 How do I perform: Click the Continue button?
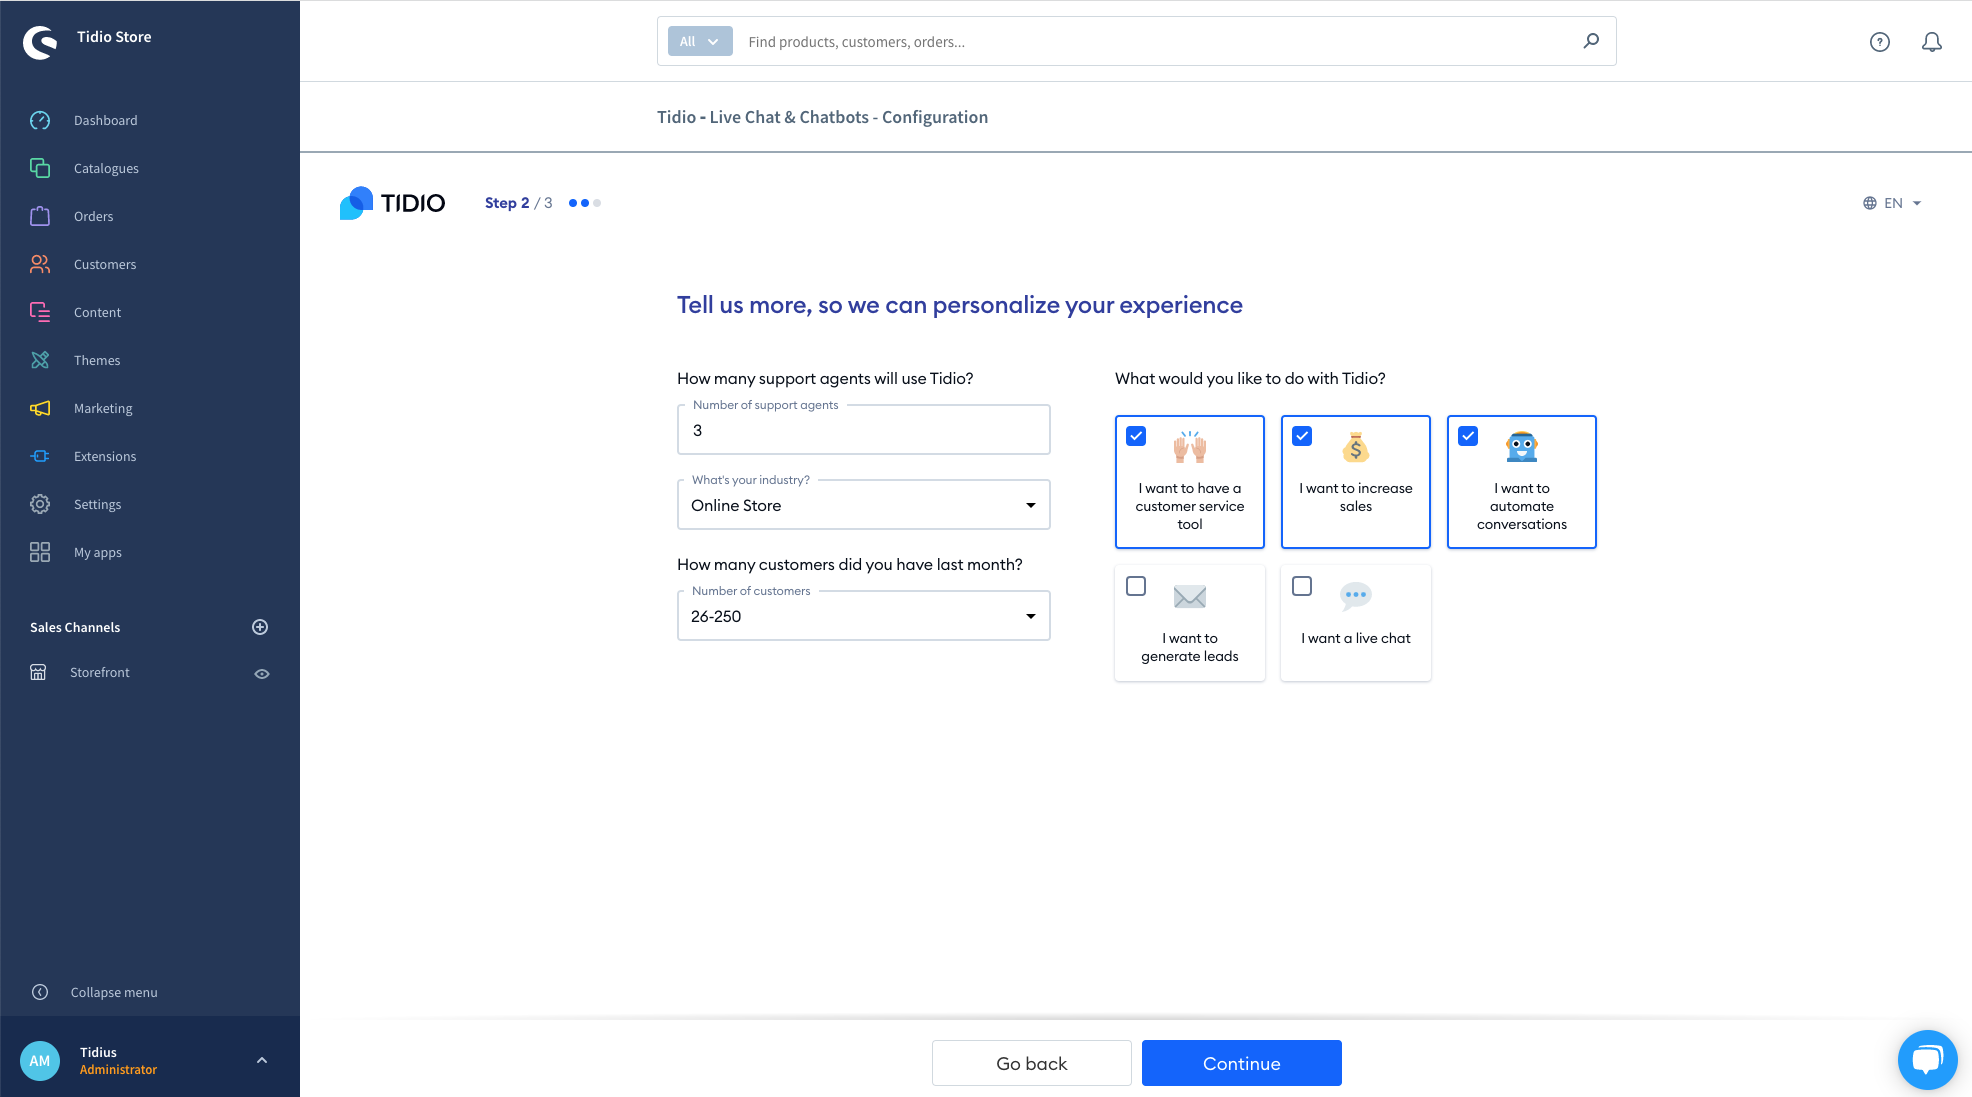coord(1242,1063)
